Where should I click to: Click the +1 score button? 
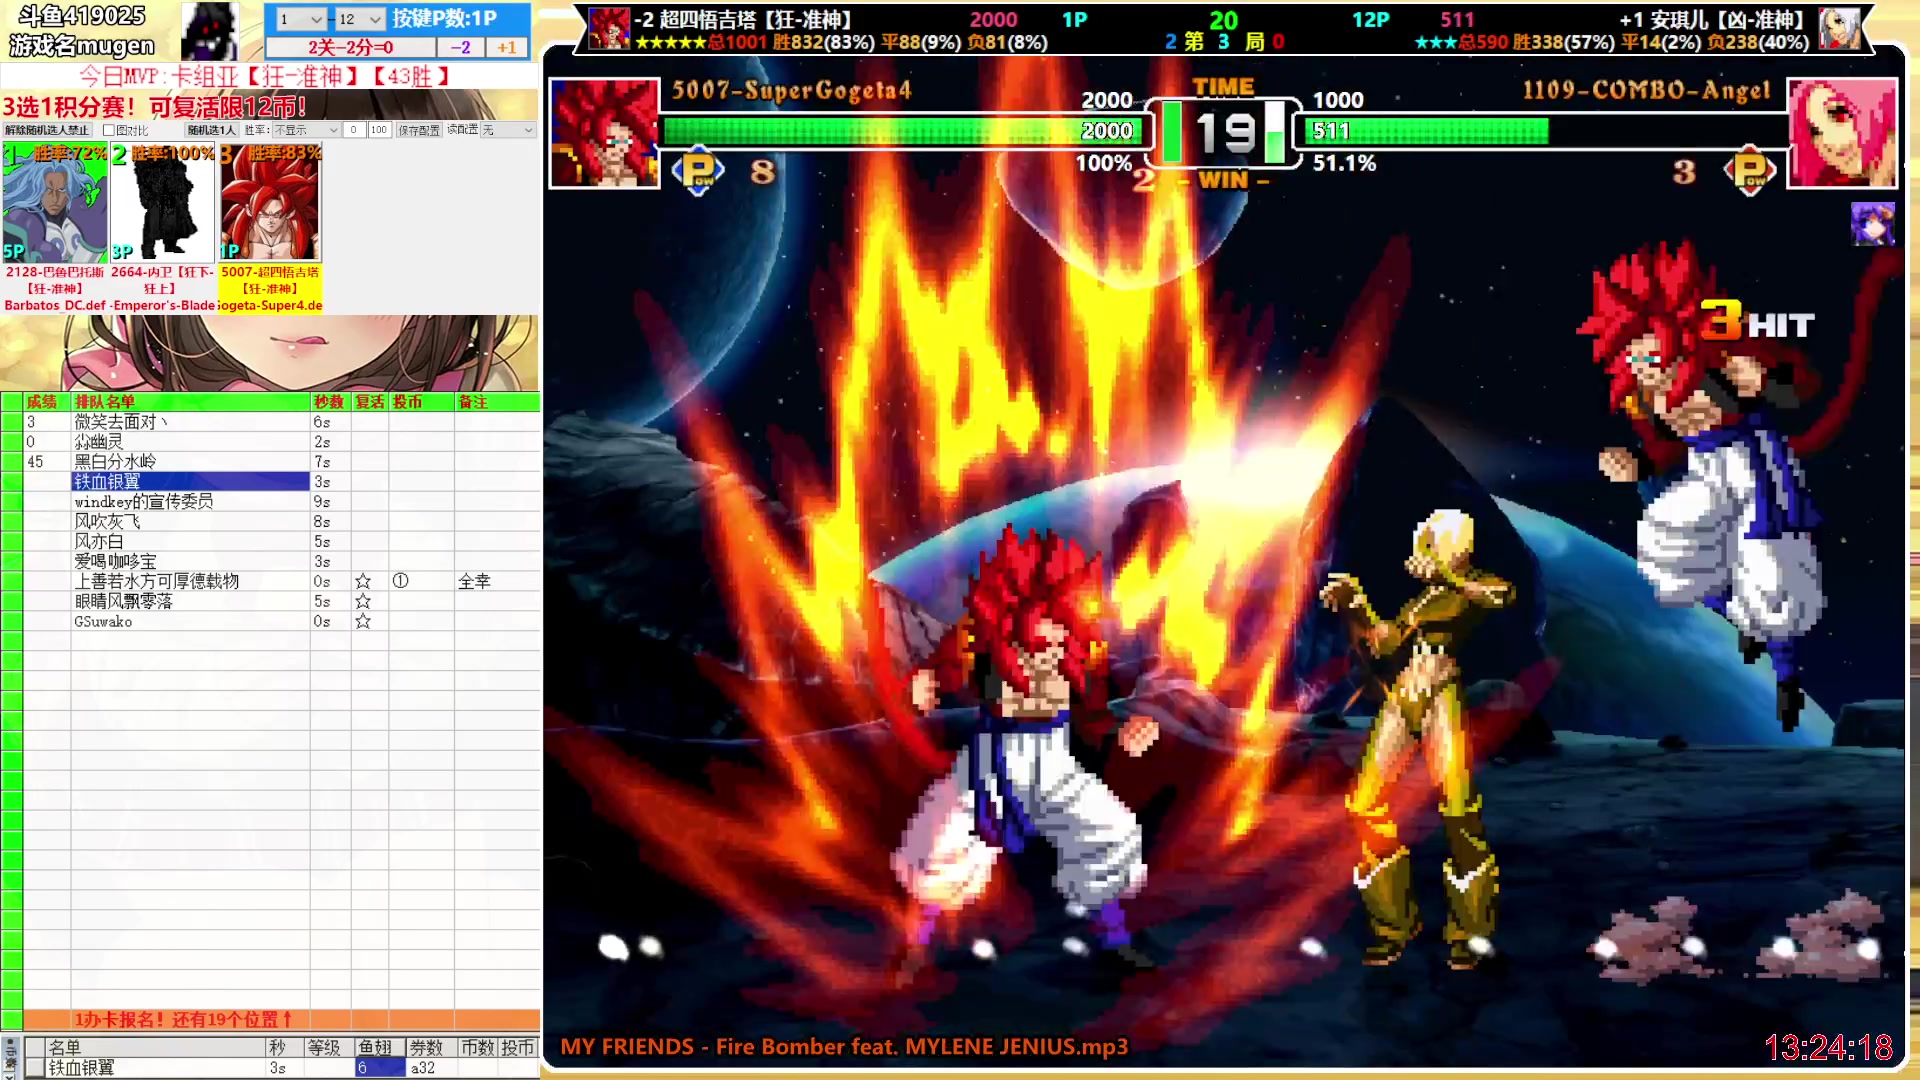pos(507,47)
